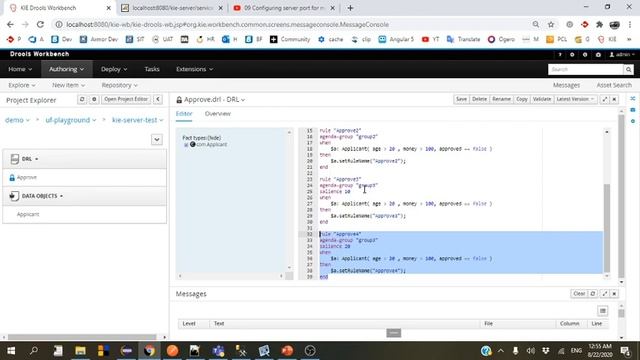Open the Home menu
Screen dimensions: 640x360
20,69
